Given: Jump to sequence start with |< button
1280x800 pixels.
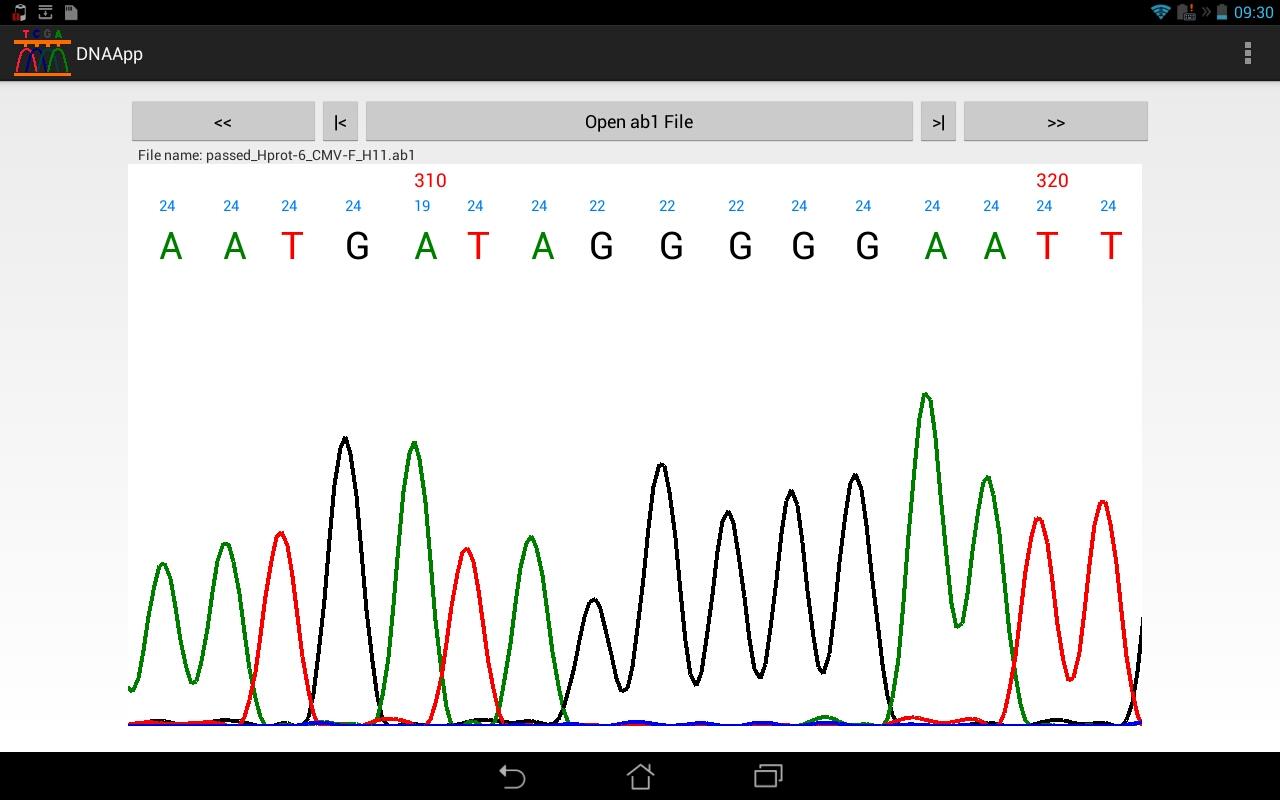Looking at the screenshot, I should click(x=339, y=120).
